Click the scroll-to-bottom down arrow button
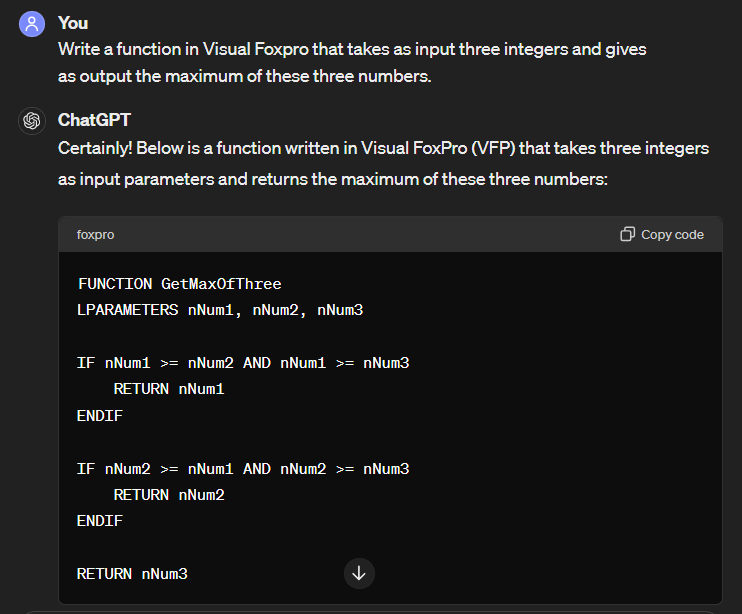Screen dimensions: 742x614 pyautogui.click(x=359, y=573)
